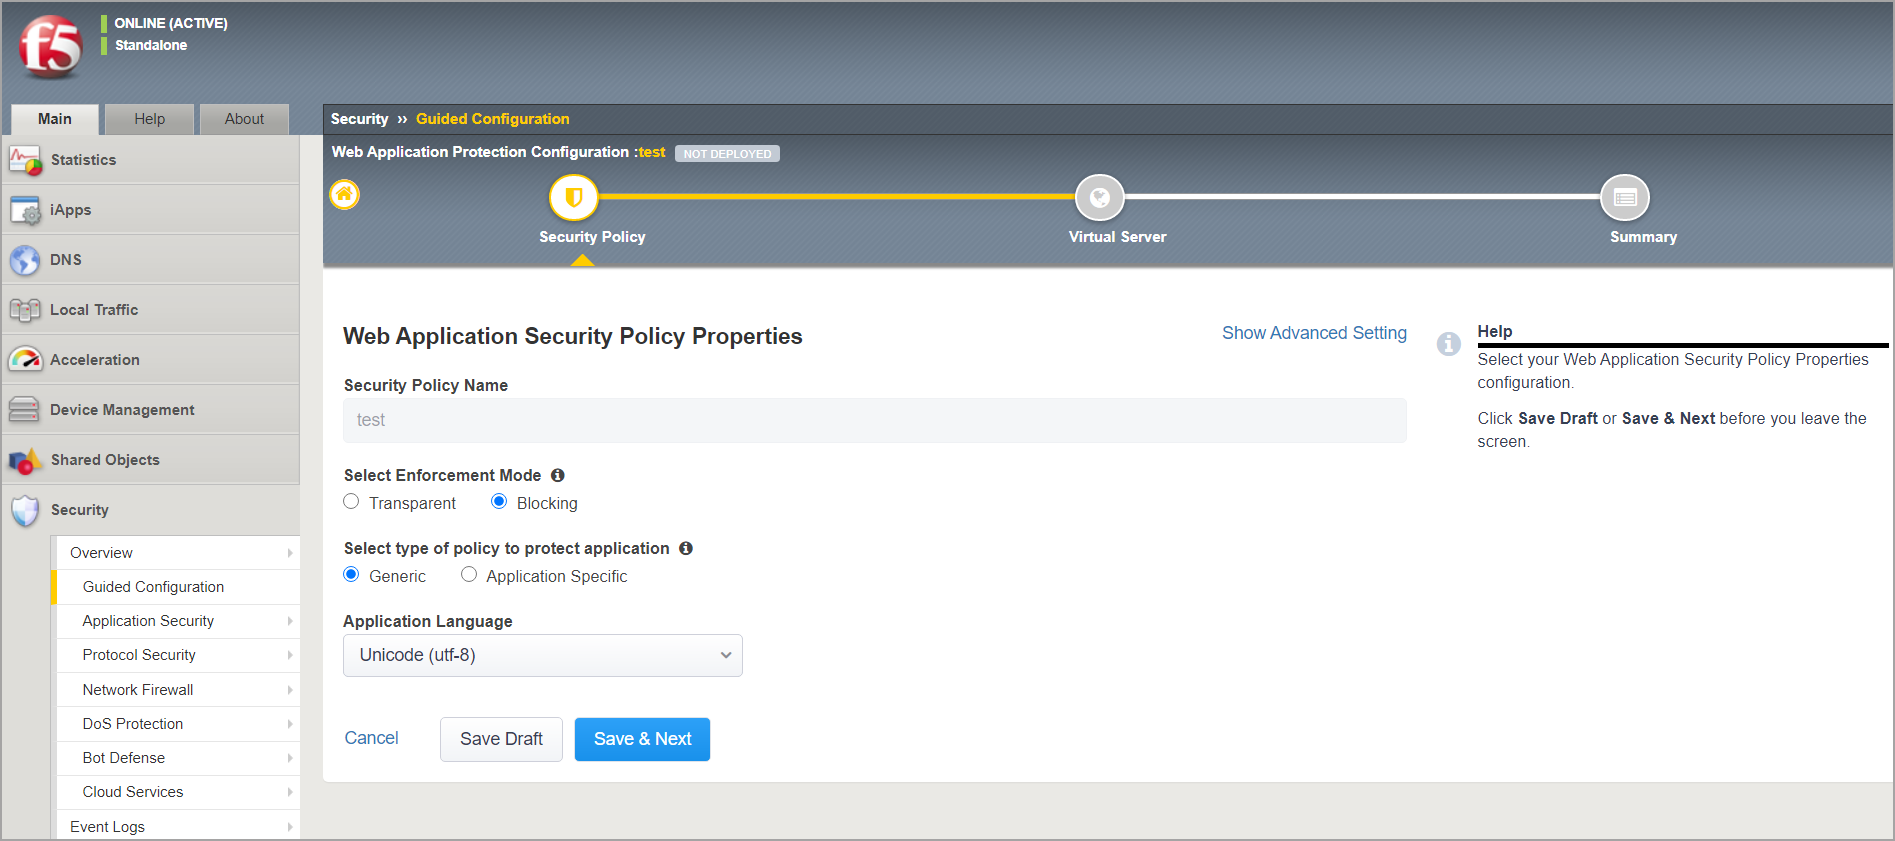Open Statistics from the sidebar icon
This screenshot has height=841, width=1895.
(25, 160)
